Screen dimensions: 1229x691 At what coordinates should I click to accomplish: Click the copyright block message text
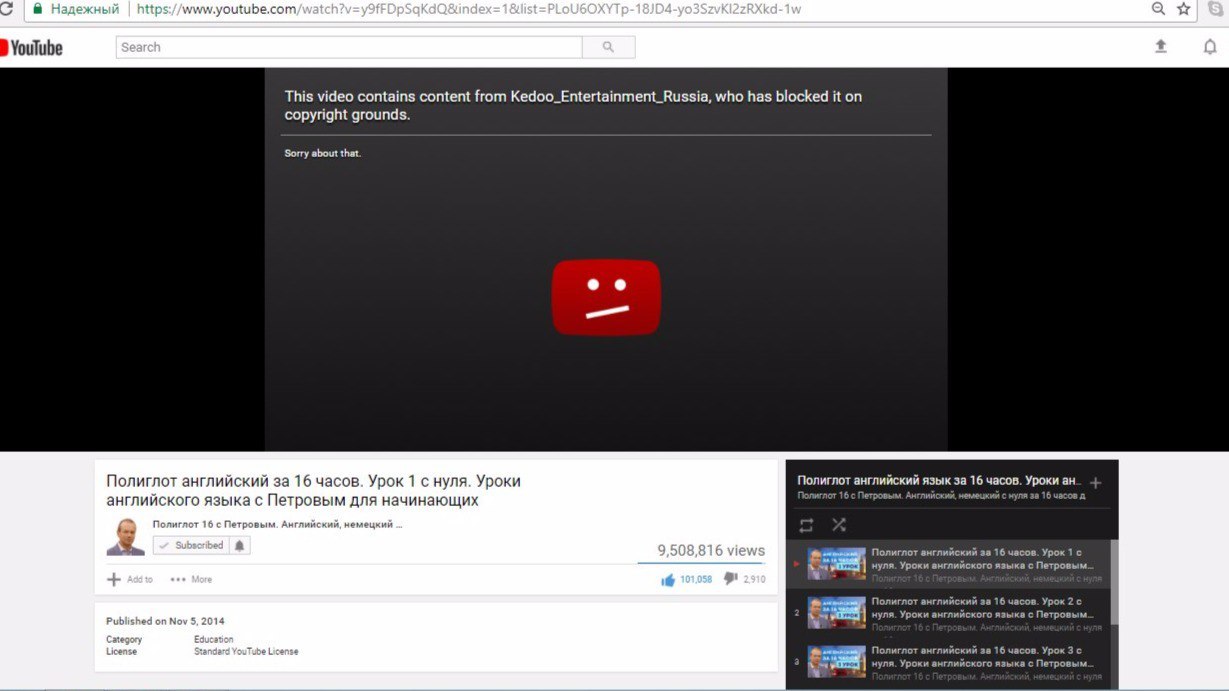(573, 105)
